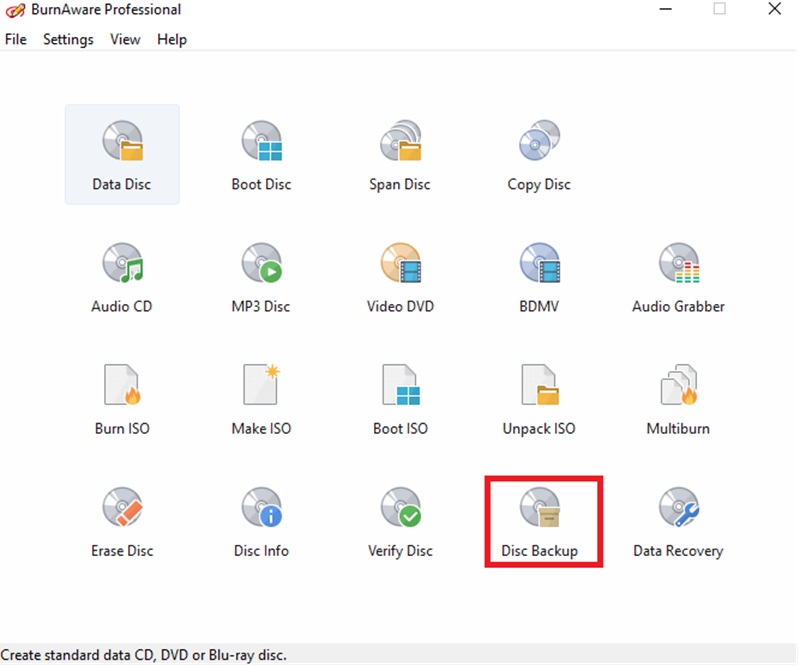Select the Erase Disc tool
The image size is (800, 666).
pyautogui.click(x=122, y=521)
